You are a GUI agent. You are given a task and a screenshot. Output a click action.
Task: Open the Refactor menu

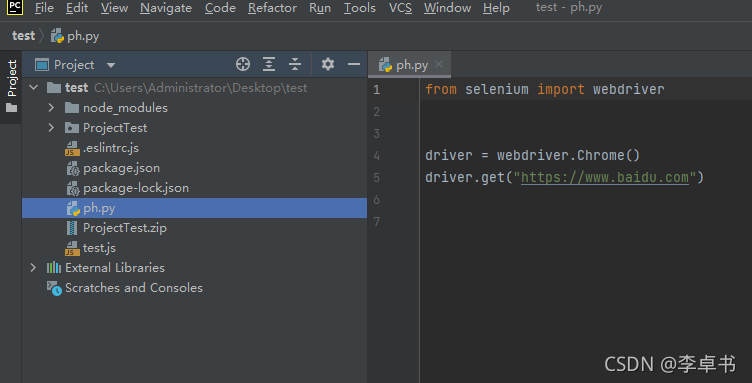tap(272, 8)
